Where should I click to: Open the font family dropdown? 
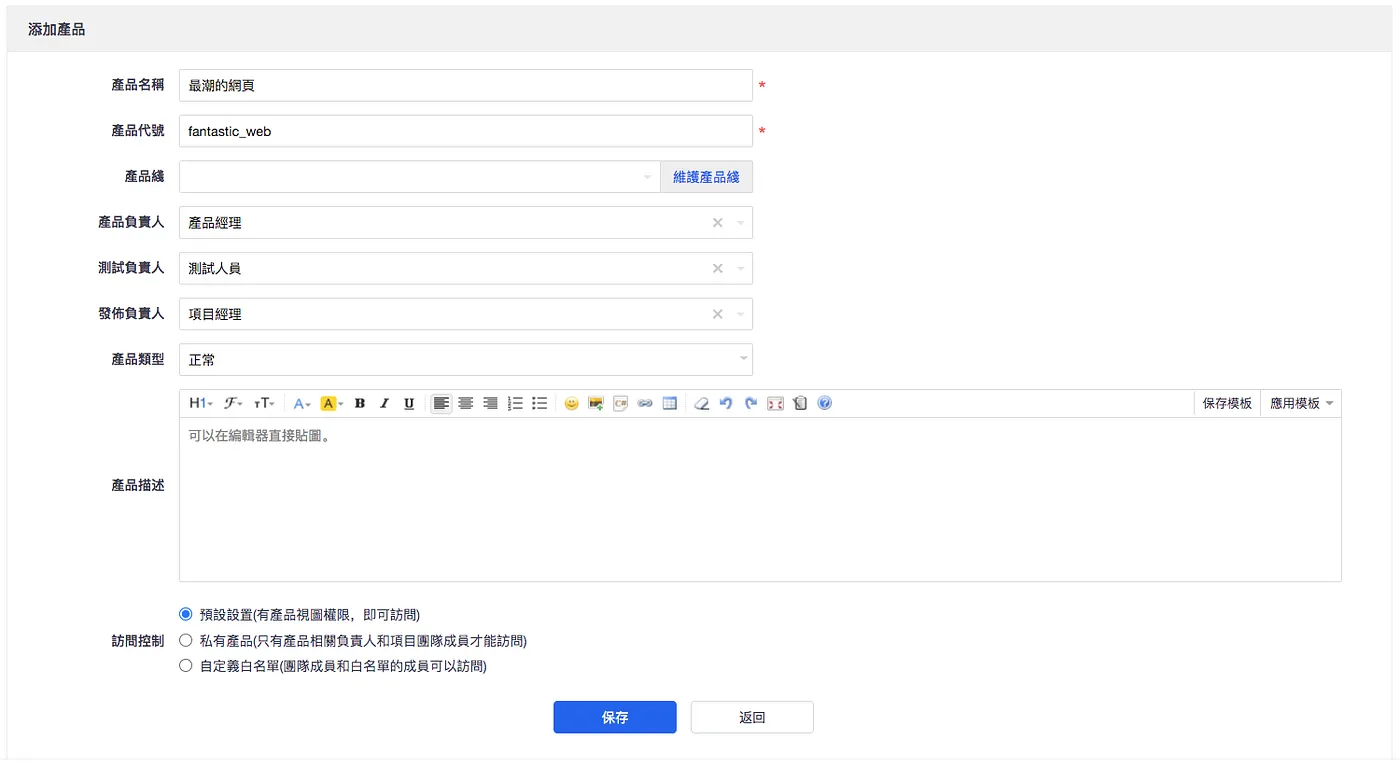click(233, 404)
